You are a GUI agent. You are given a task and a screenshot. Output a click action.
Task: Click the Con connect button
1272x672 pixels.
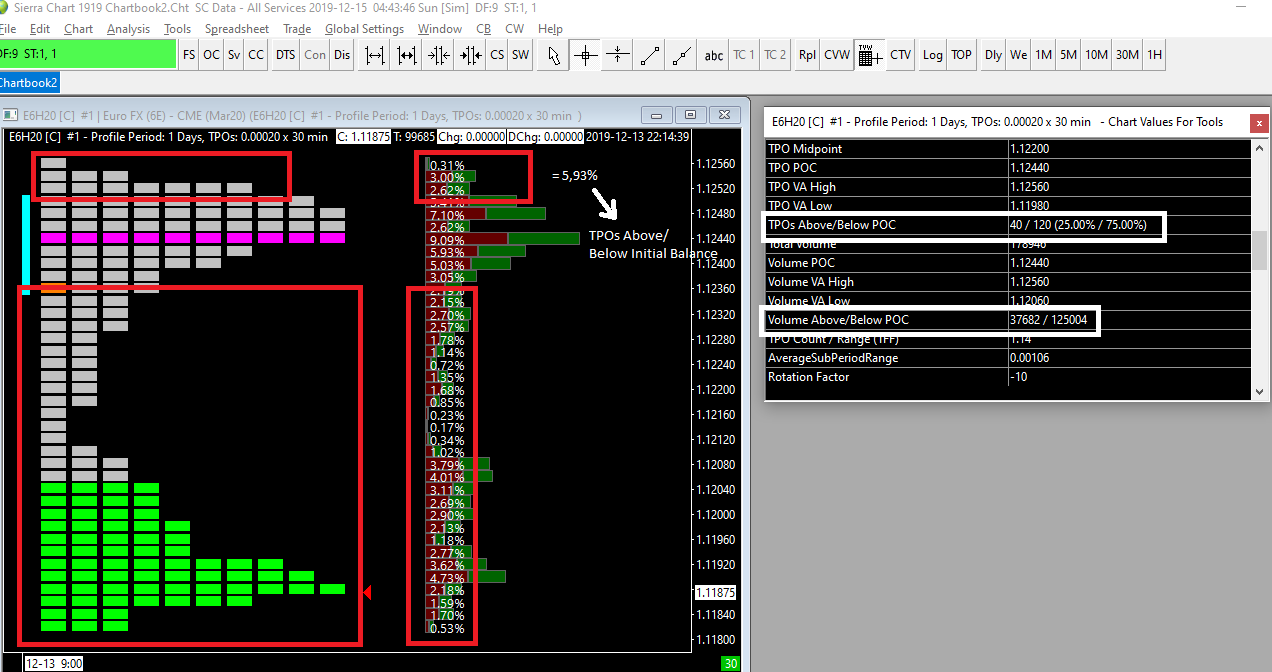coord(315,55)
